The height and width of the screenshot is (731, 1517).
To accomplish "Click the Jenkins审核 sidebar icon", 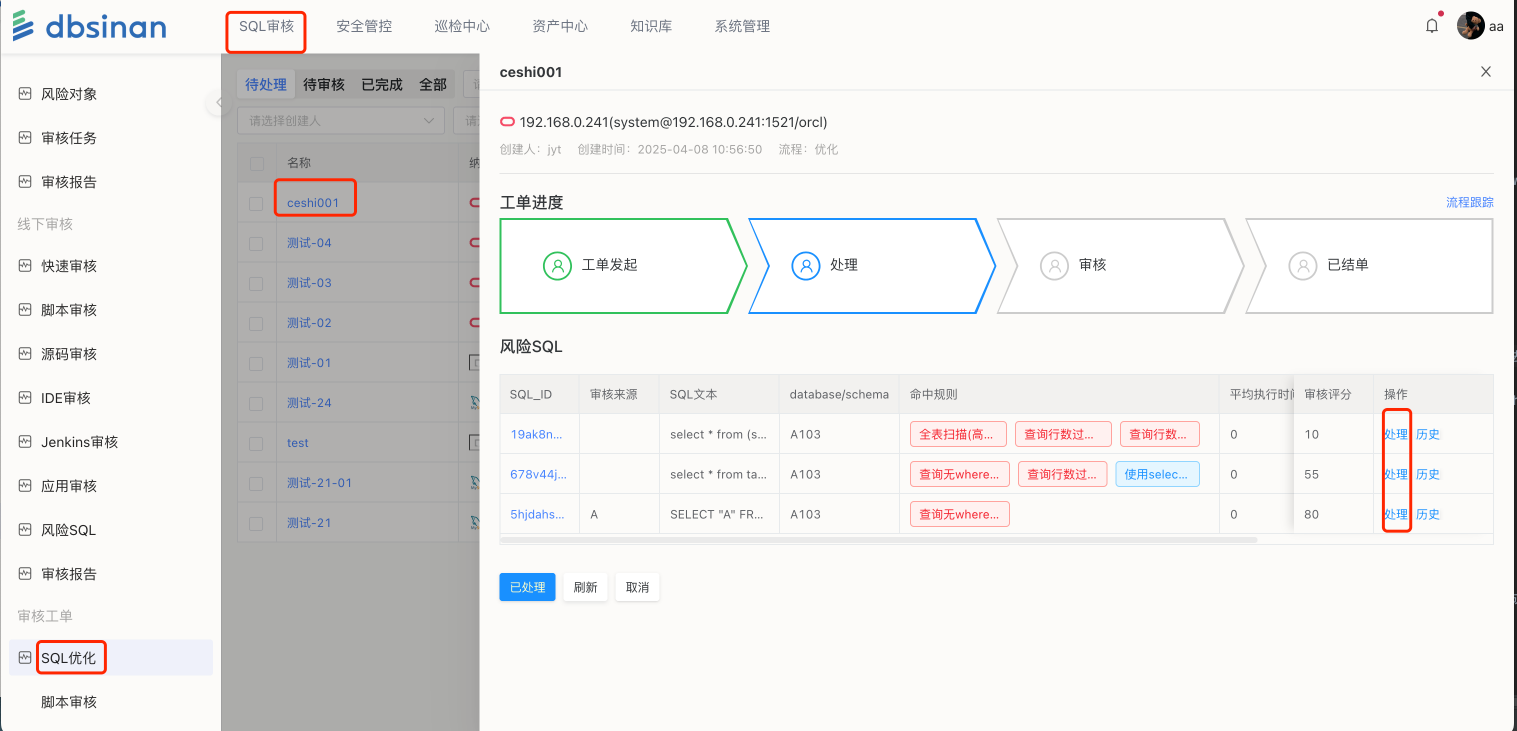I will tap(25, 442).
